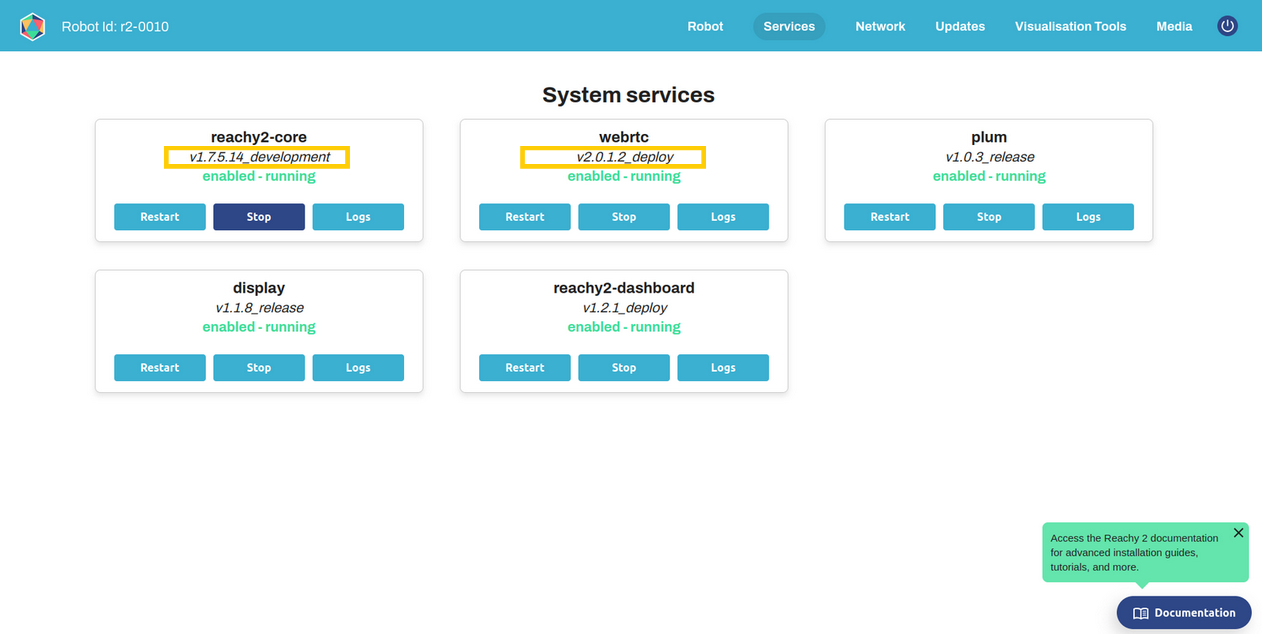Click the Reachy 2 documentation tooltip text

pos(1135,552)
